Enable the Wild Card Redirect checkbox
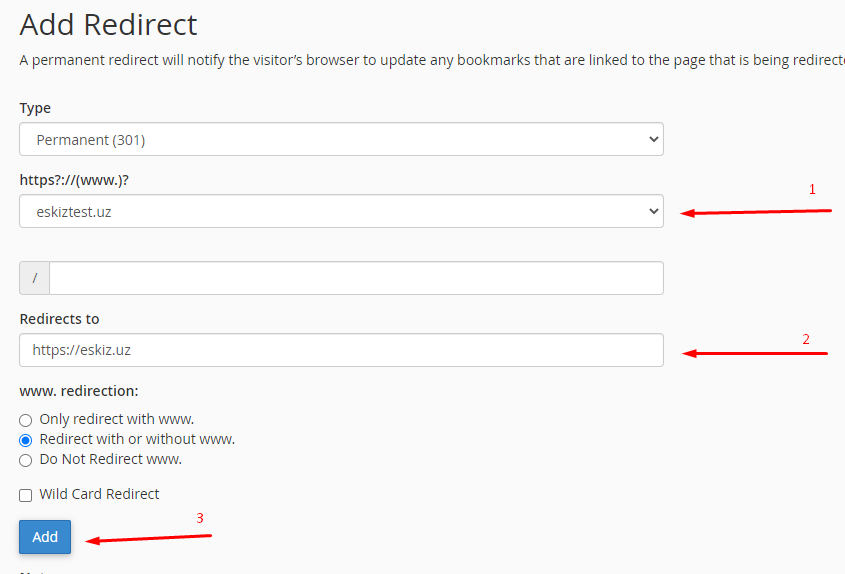The image size is (845, 574). tap(26, 495)
